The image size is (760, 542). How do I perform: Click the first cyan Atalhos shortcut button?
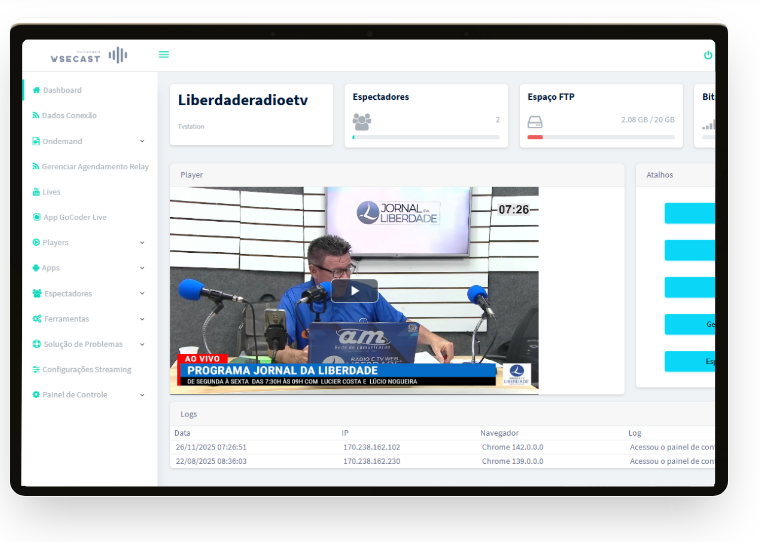689,213
